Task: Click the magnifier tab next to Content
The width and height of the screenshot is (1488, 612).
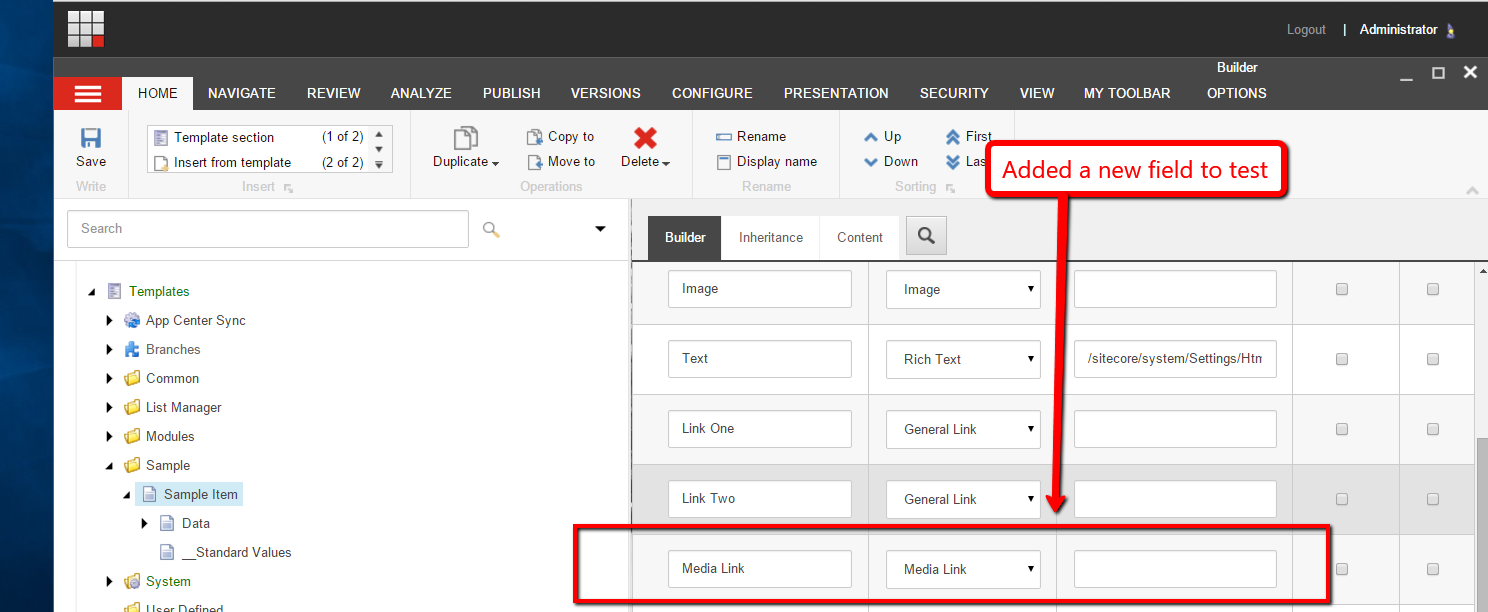Action: 926,236
